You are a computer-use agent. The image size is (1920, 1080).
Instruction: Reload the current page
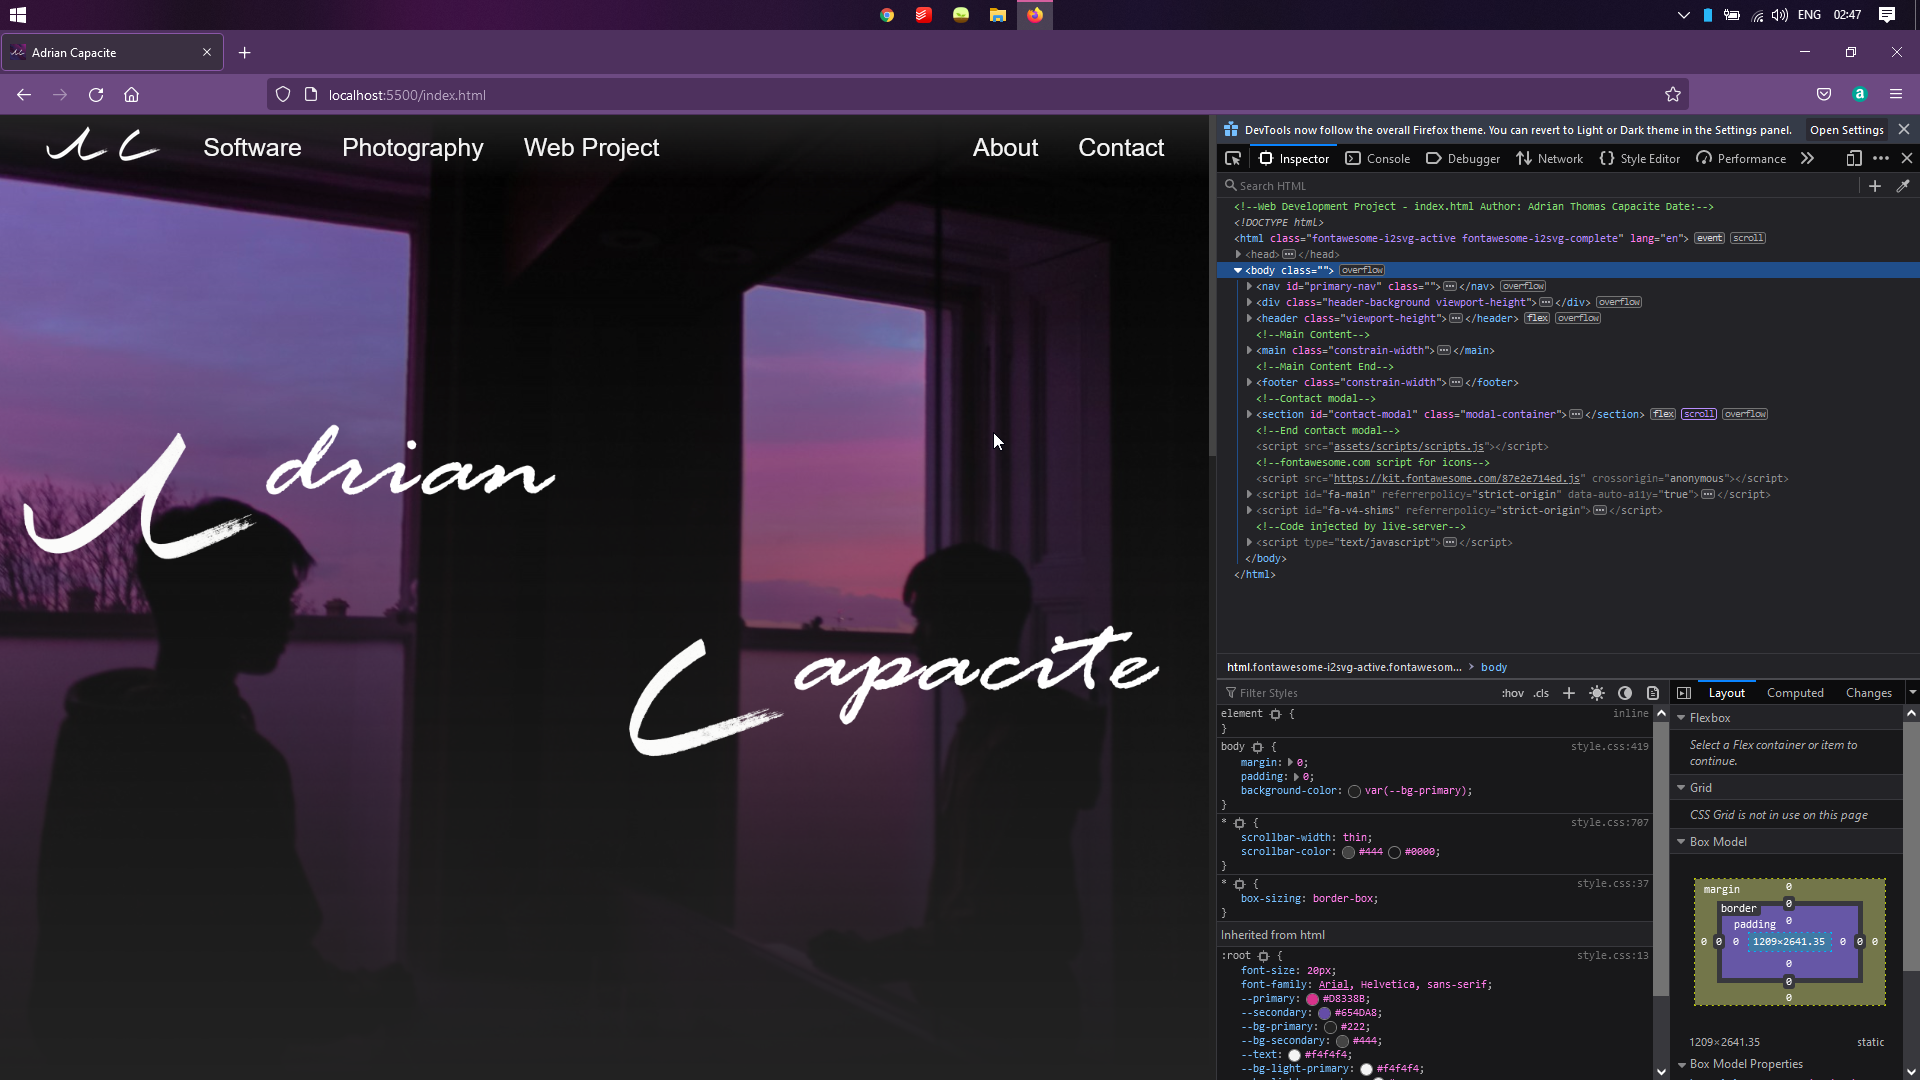[96, 95]
